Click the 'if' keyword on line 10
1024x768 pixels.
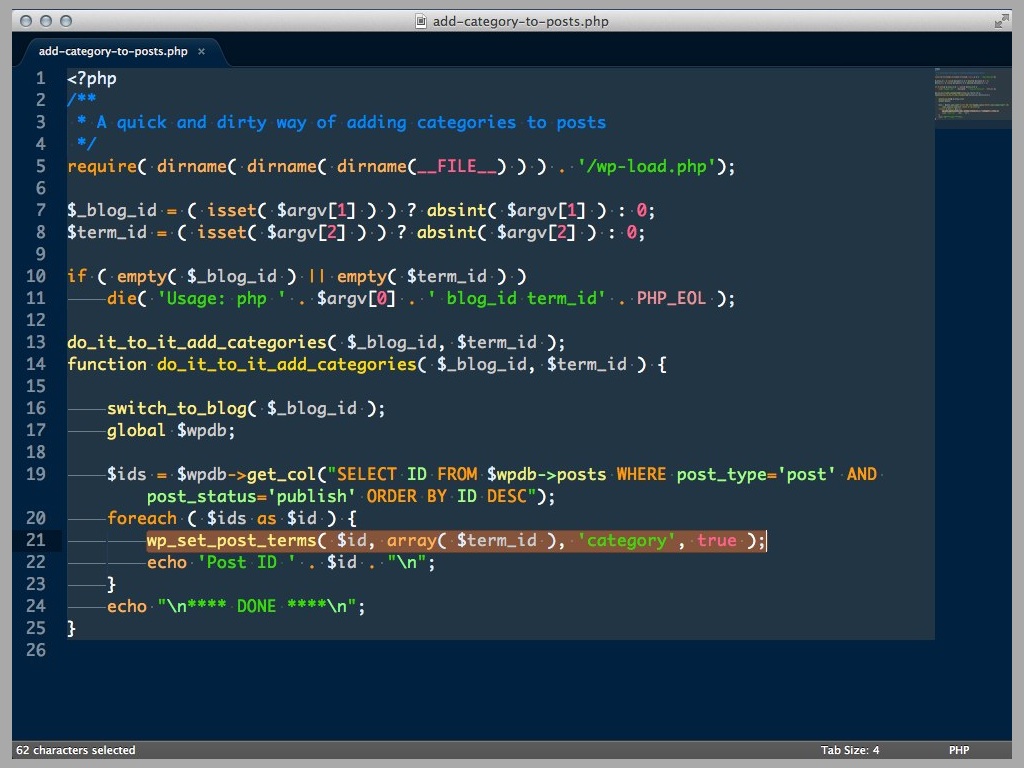coord(77,276)
